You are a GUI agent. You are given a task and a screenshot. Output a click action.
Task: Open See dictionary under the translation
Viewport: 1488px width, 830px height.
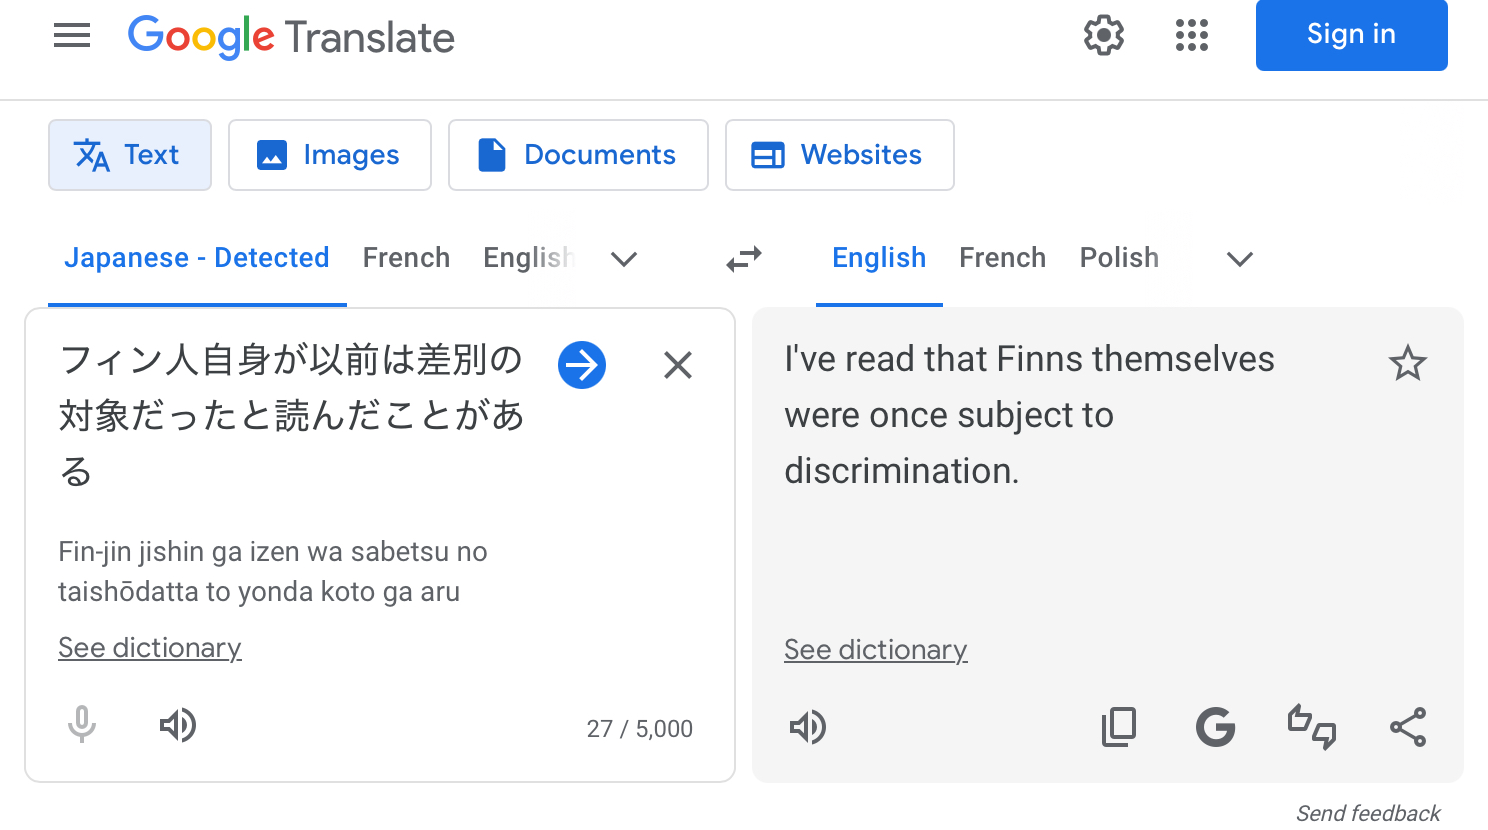(876, 650)
